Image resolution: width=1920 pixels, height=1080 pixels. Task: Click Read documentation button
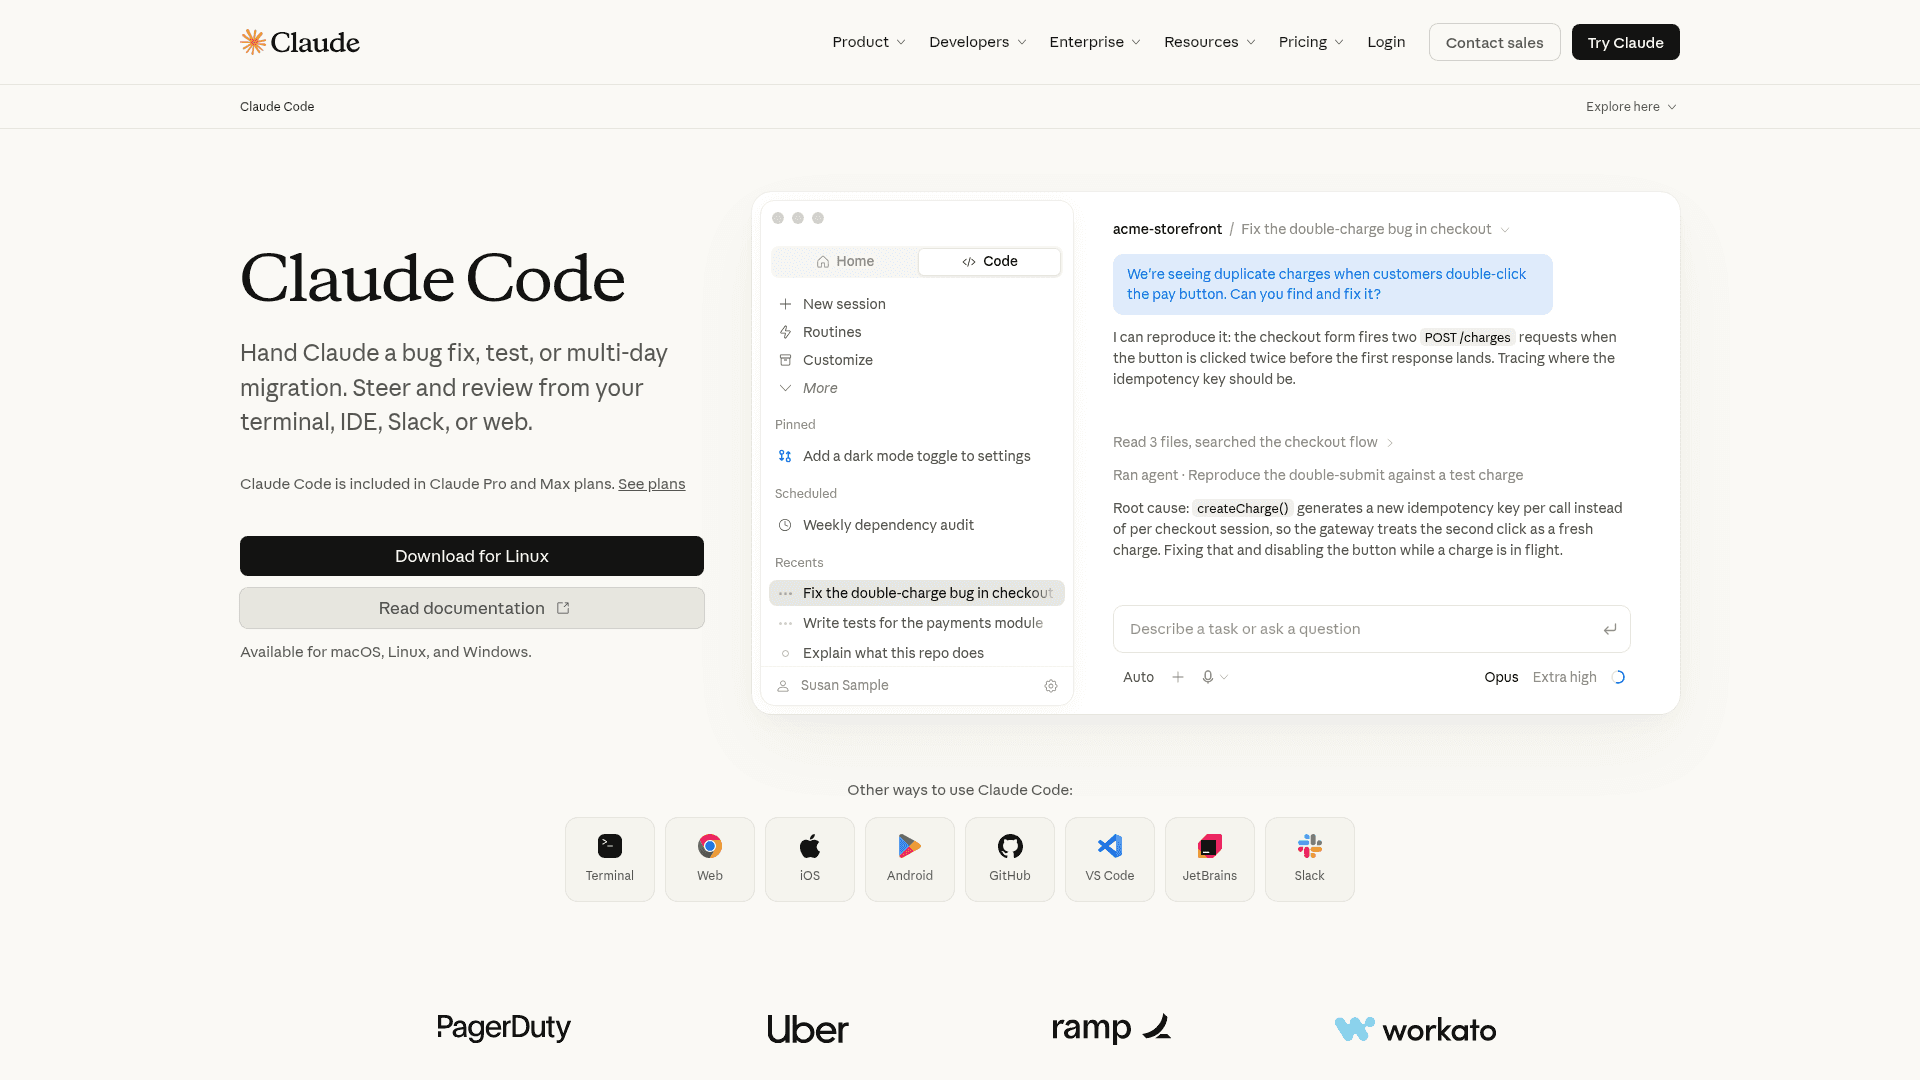click(x=472, y=608)
